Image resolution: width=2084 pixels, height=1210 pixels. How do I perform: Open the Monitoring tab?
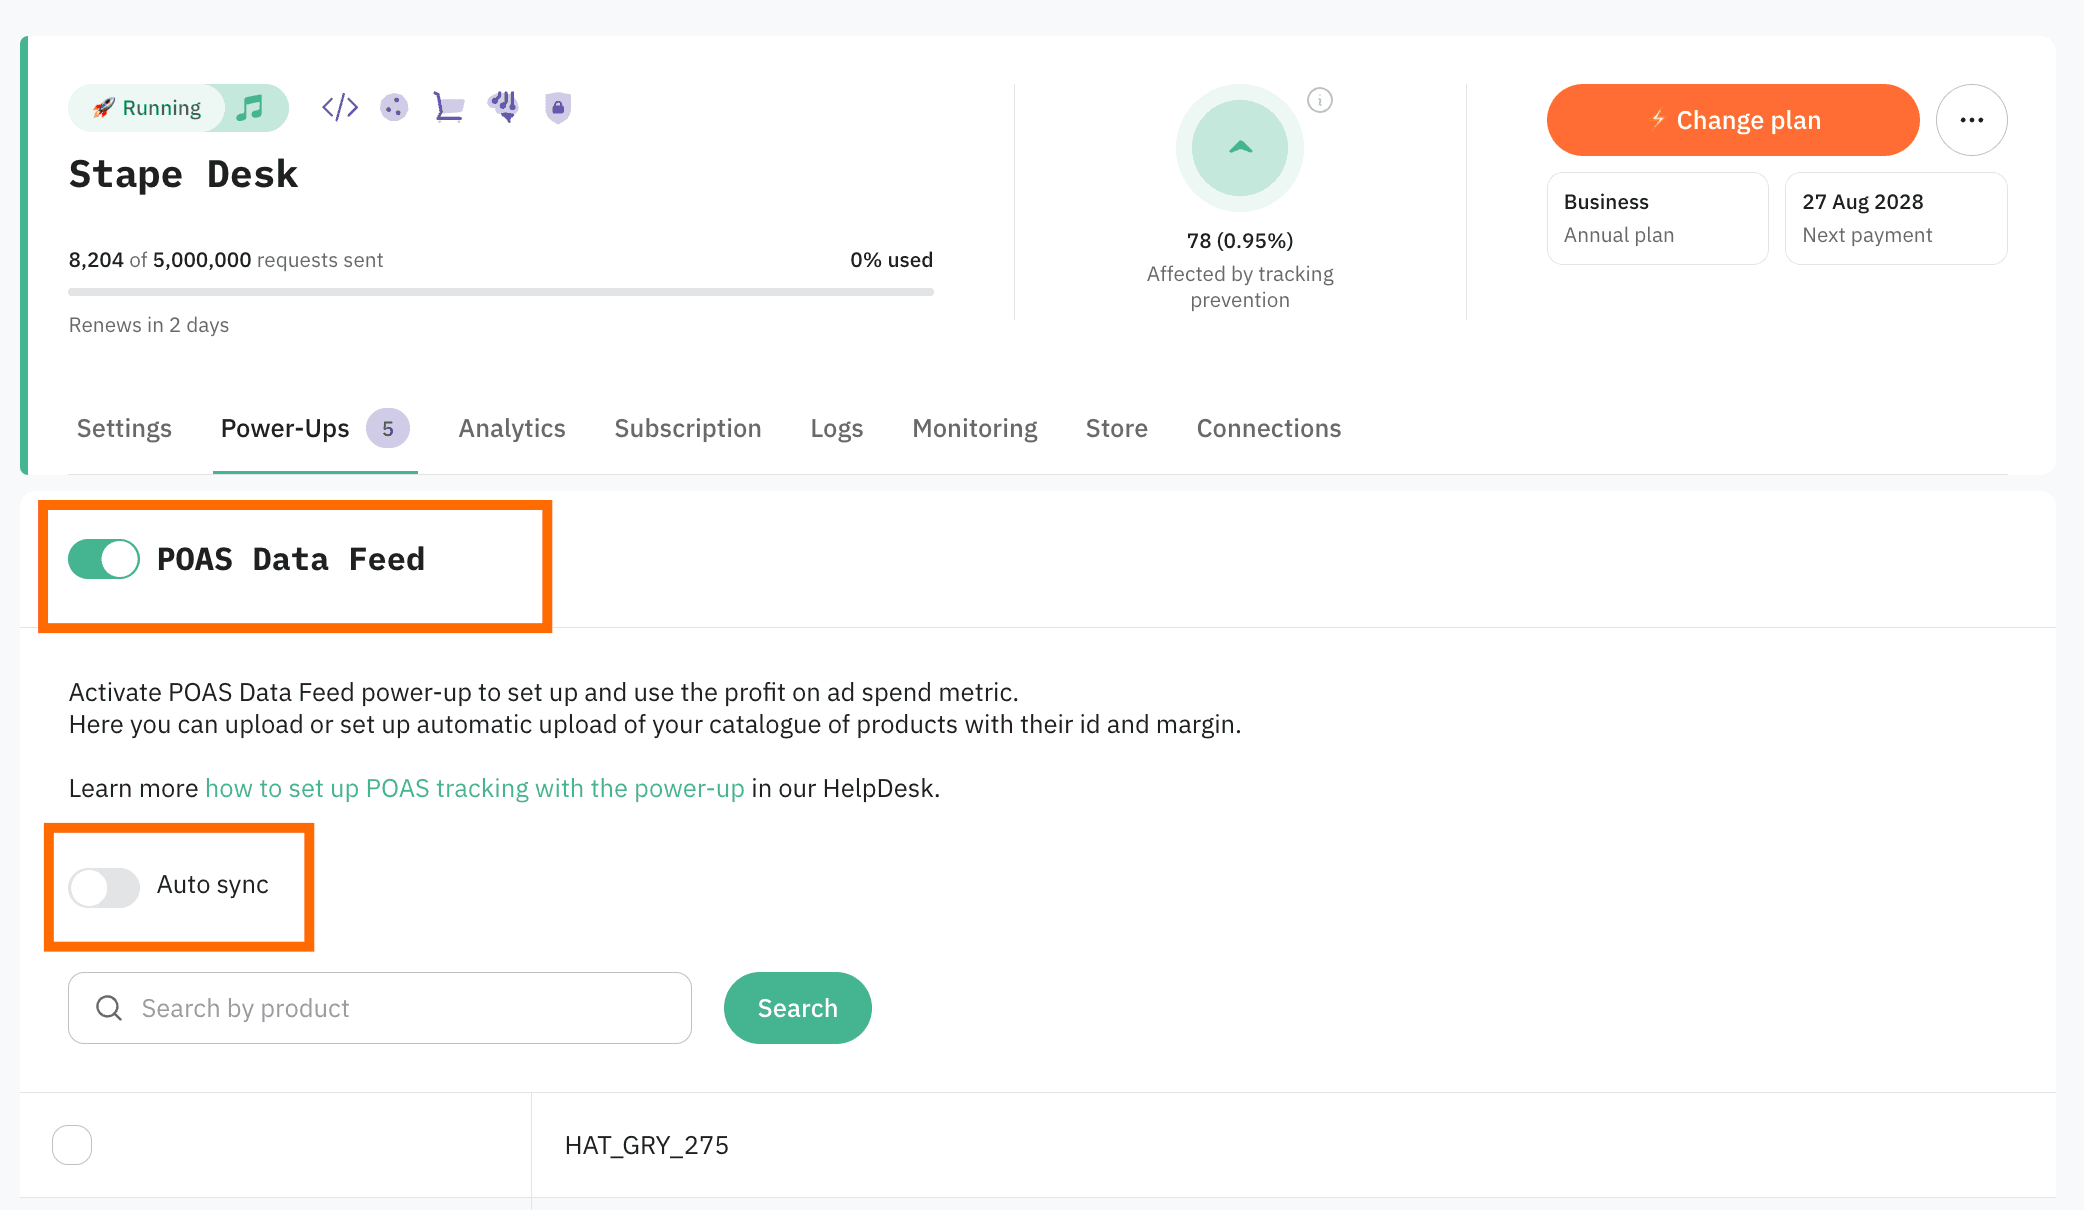[x=974, y=428]
